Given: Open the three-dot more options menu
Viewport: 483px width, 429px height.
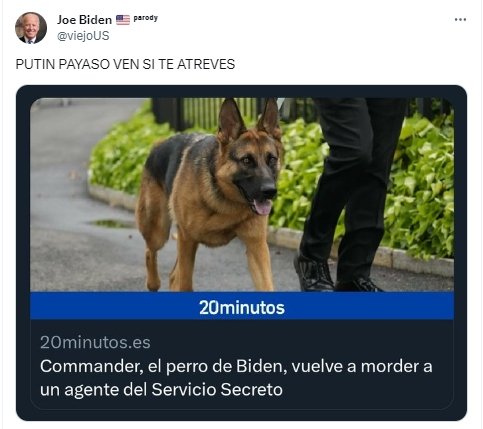Looking at the screenshot, I should click(x=460, y=20).
